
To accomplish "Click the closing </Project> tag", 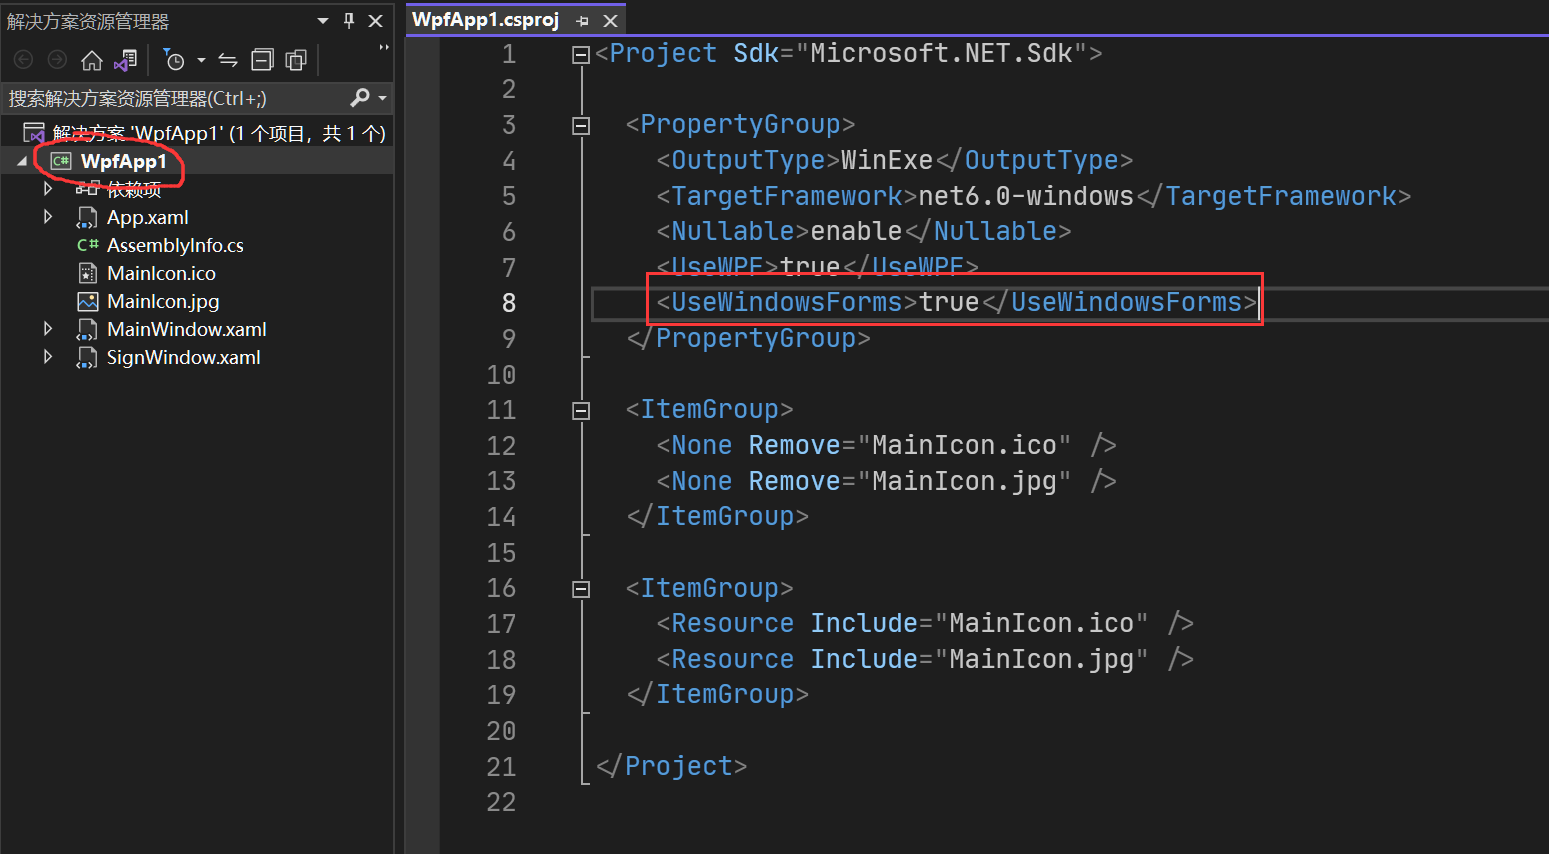I will pos(672,766).
